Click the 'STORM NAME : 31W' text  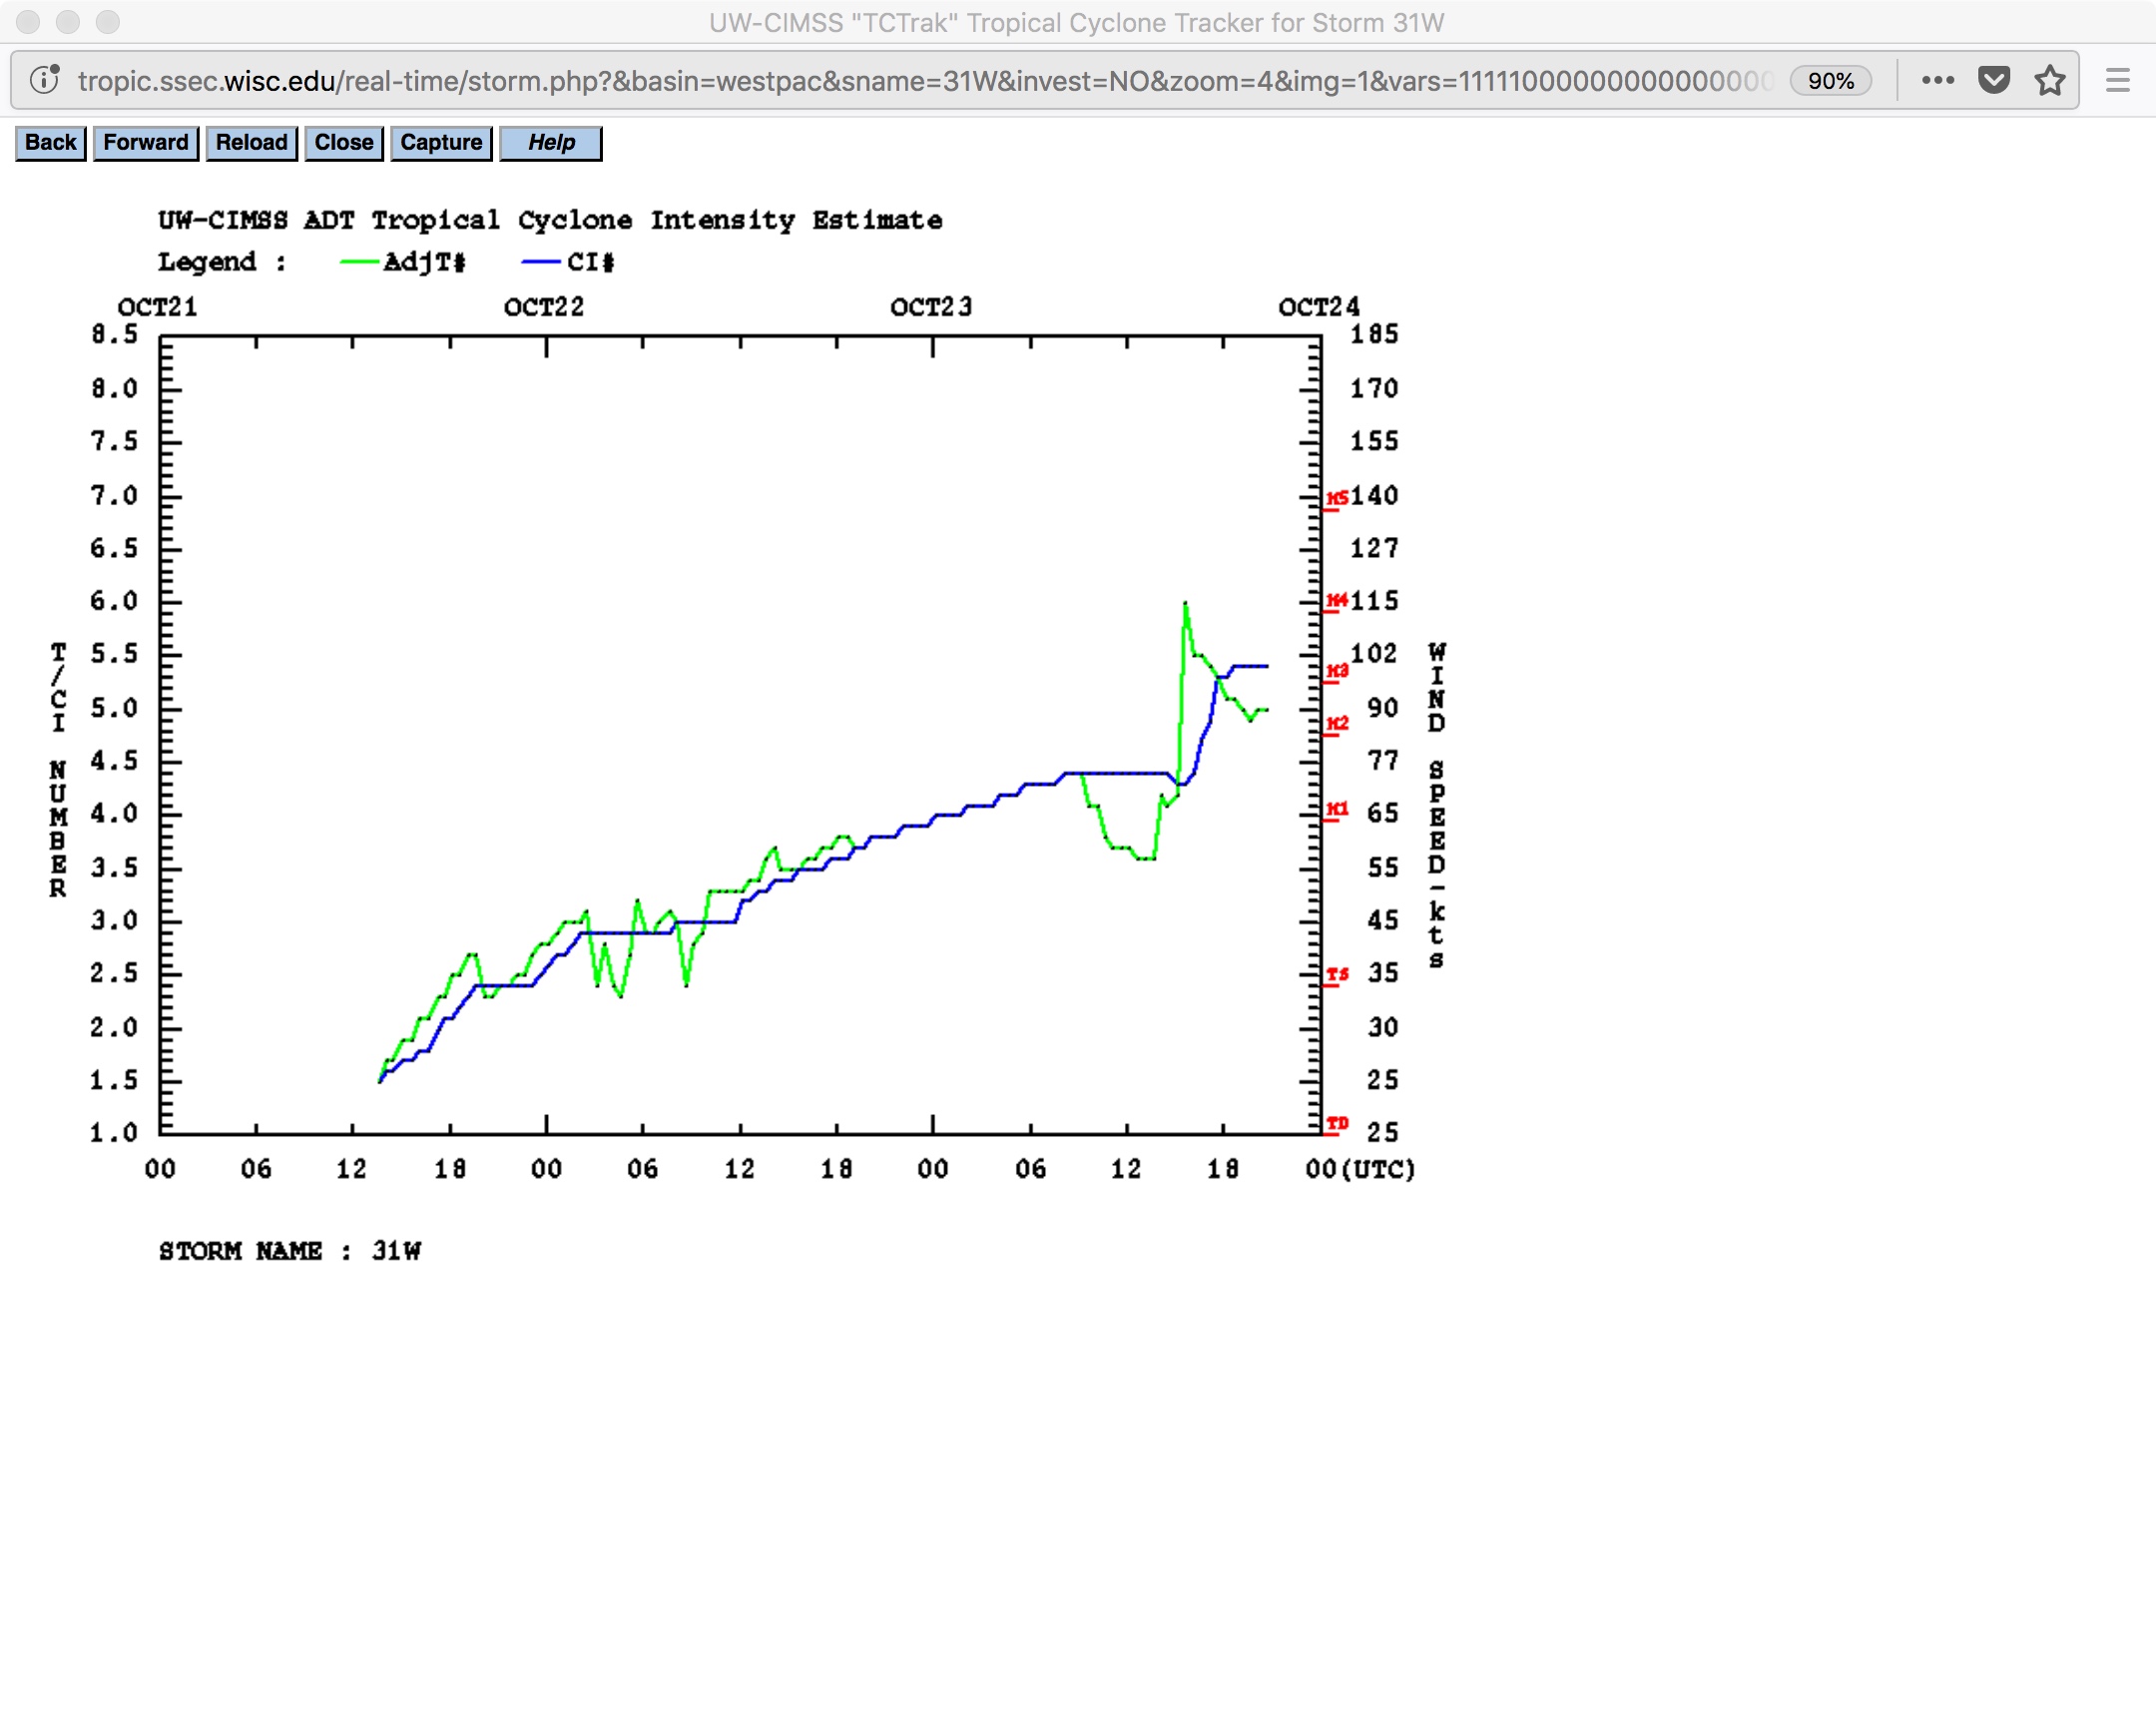(290, 1251)
